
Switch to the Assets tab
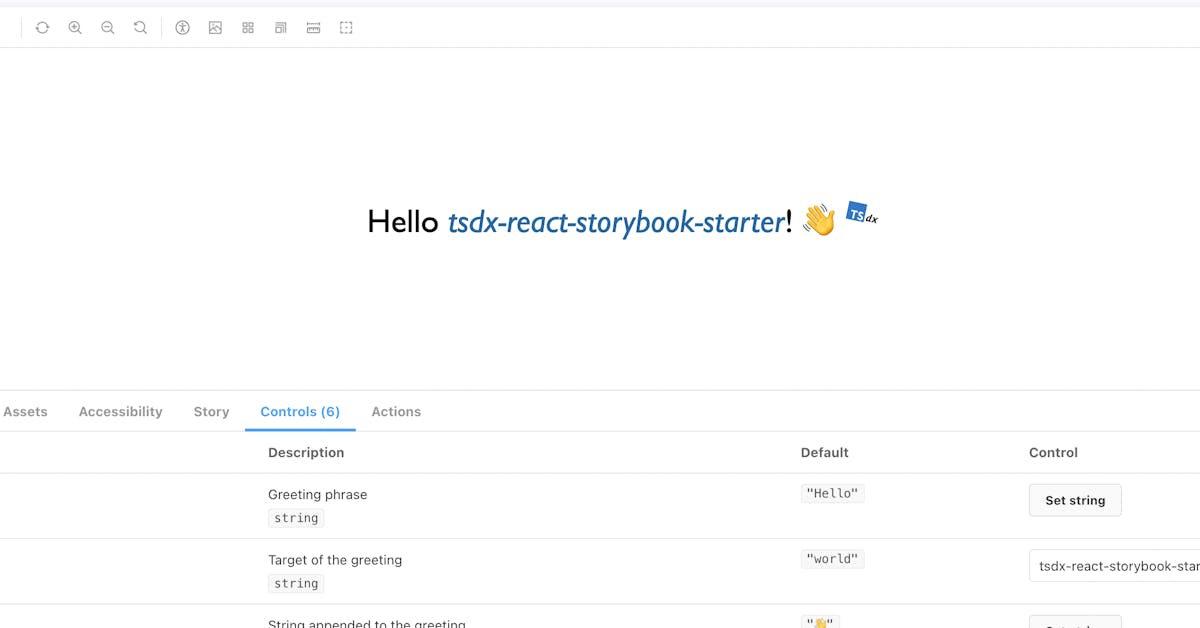[x=25, y=412]
